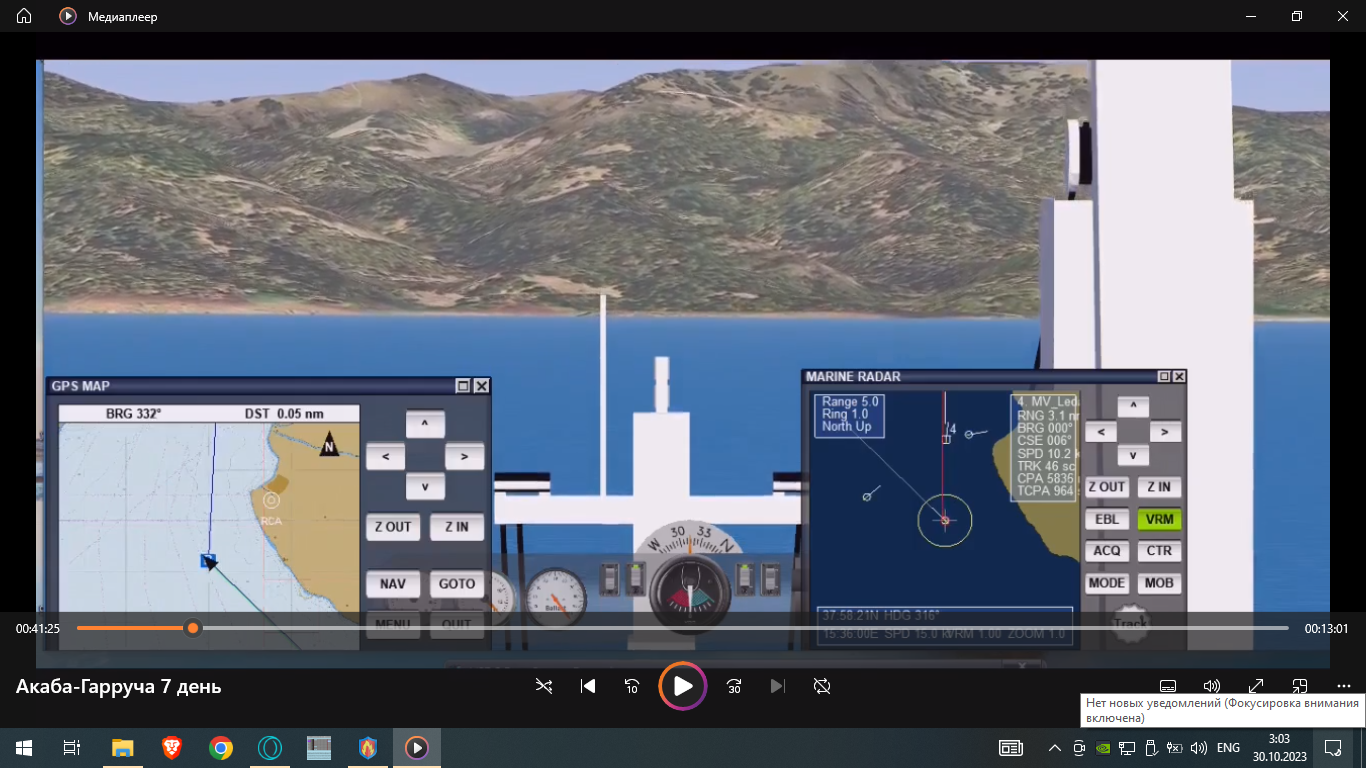Click the MODE radar button
The image size is (1366, 768).
click(1107, 583)
